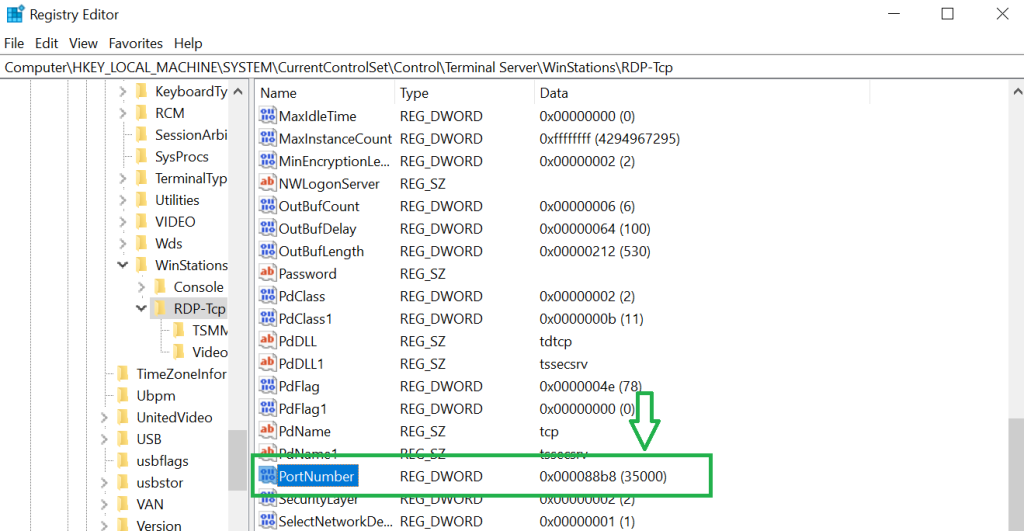Click the OutBufDelay DWORD icon

click(267, 229)
